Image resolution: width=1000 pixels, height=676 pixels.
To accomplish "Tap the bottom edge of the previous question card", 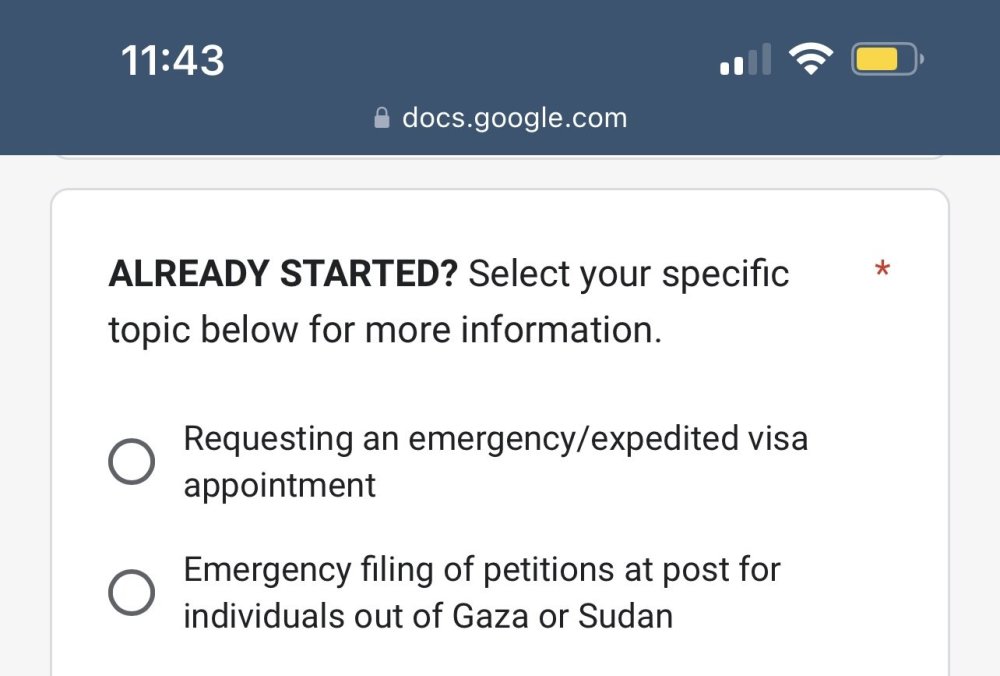I will [x=500, y=157].
